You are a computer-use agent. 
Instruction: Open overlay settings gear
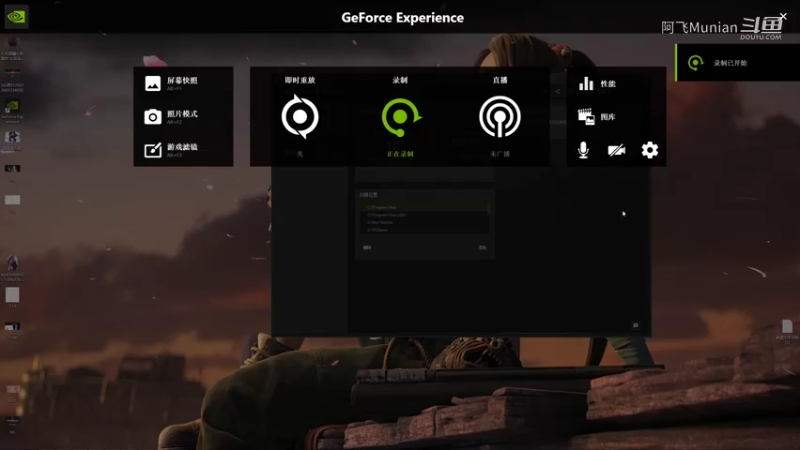649,150
